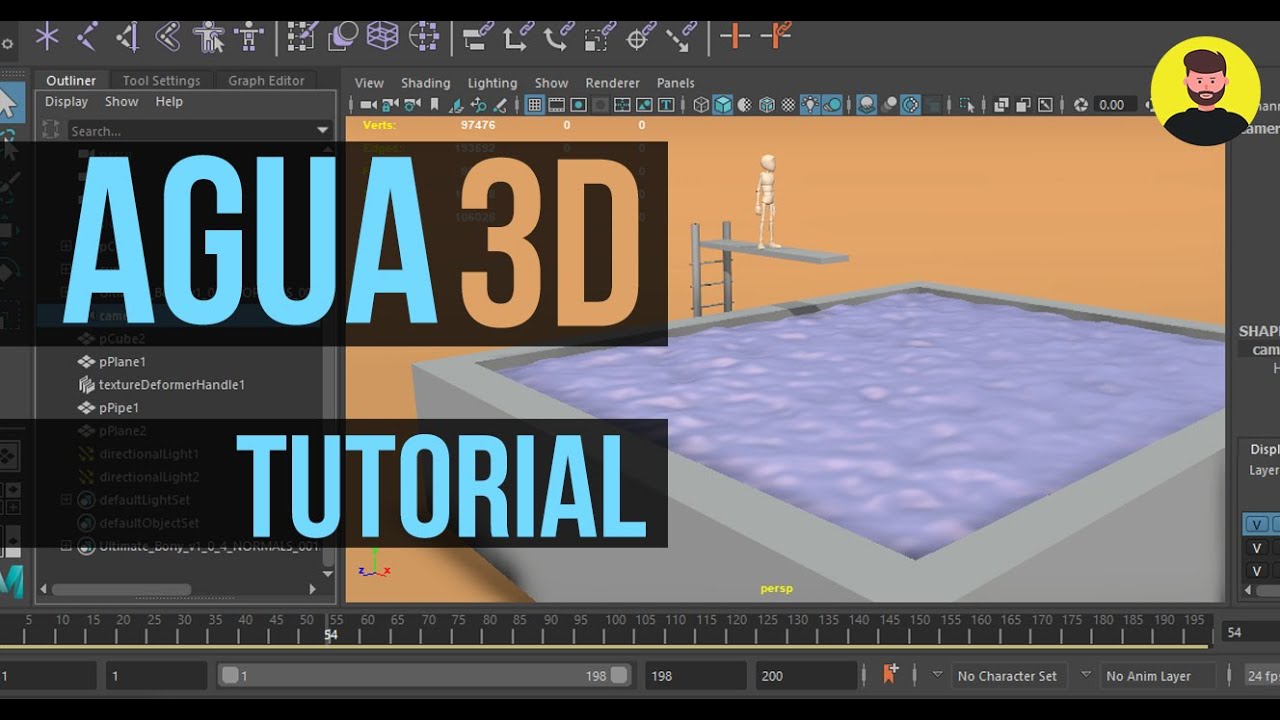Toggle the Resolution Gate display

[578, 105]
